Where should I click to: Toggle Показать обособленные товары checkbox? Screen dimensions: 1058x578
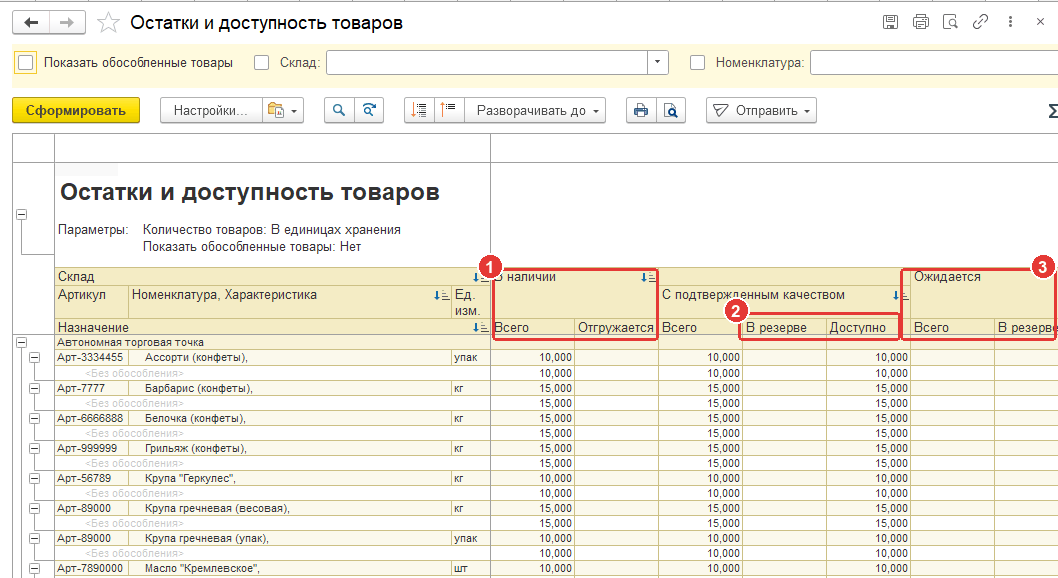coord(26,63)
